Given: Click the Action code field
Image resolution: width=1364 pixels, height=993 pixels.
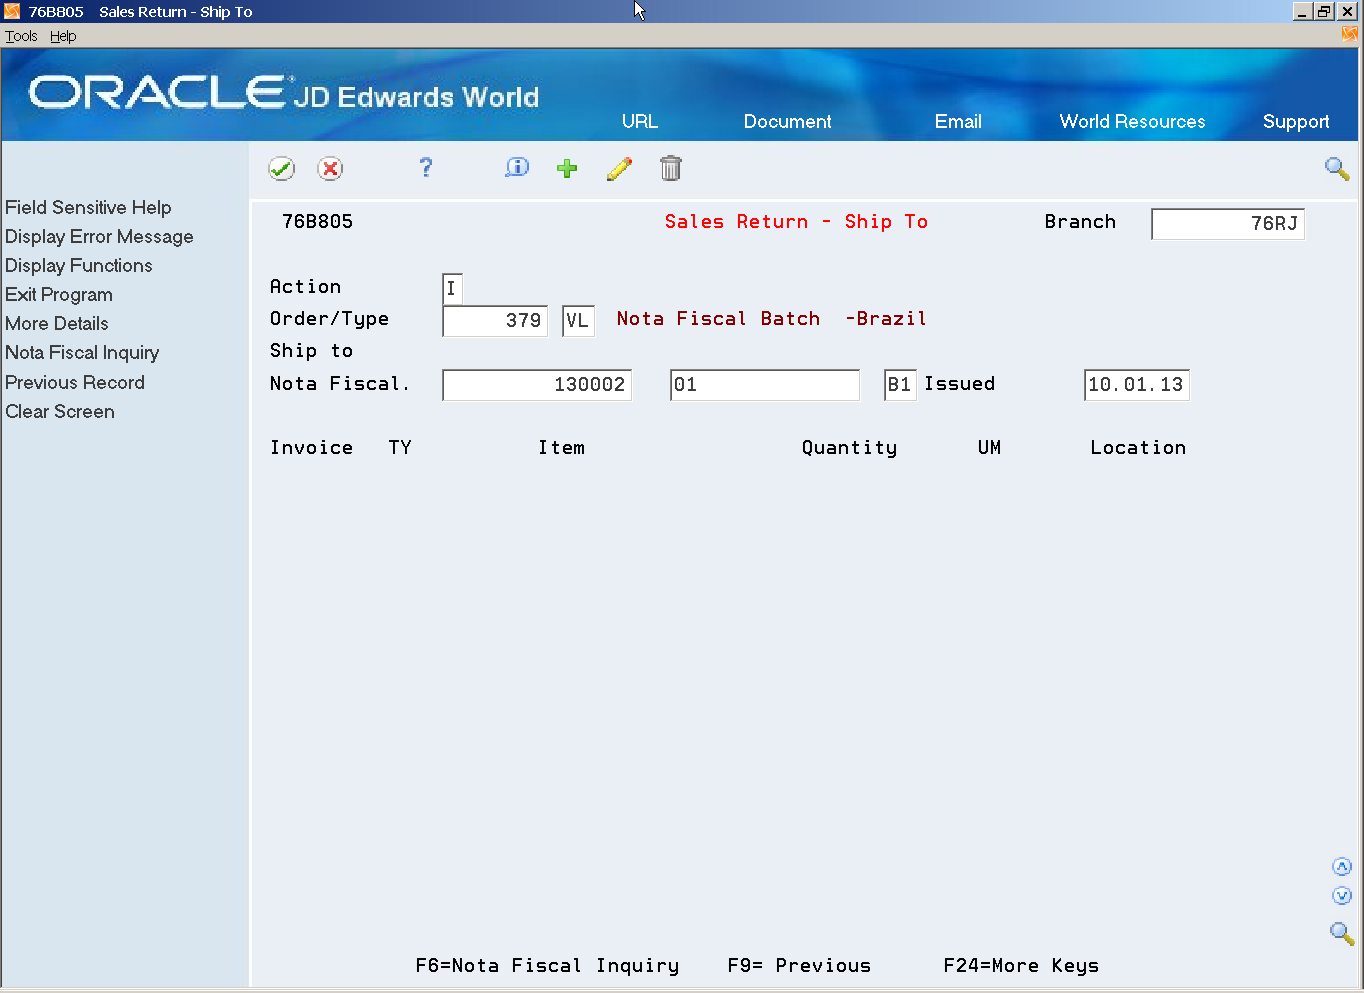Looking at the screenshot, I should [452, 289].
